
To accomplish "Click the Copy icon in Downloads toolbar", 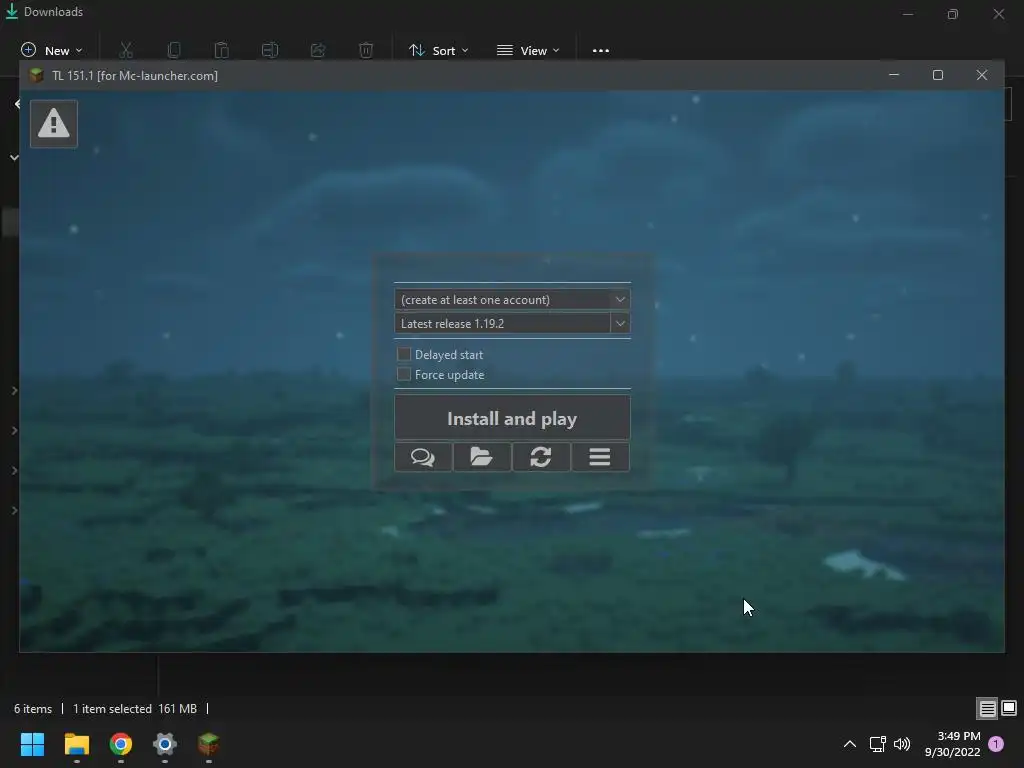I will 174,50.
